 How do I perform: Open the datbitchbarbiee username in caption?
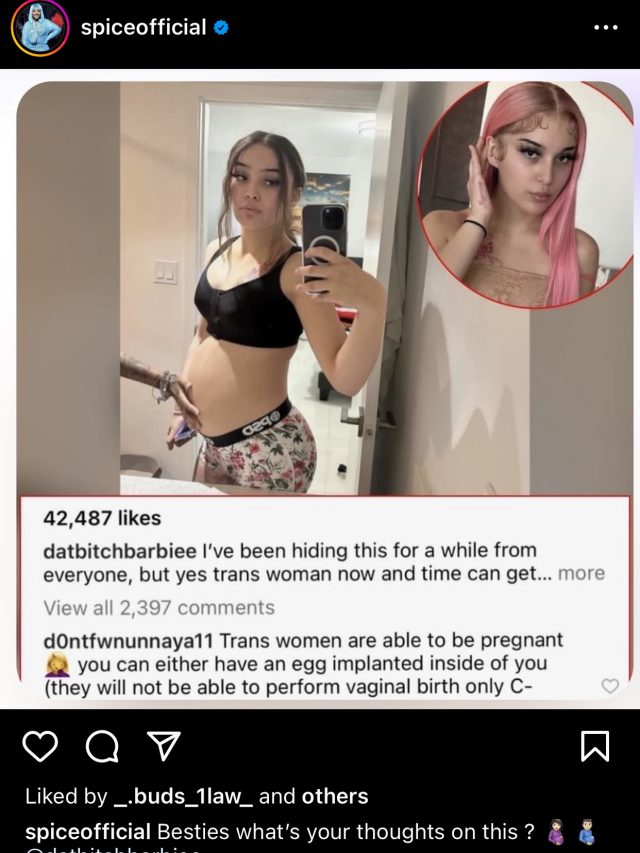(120, 551)
